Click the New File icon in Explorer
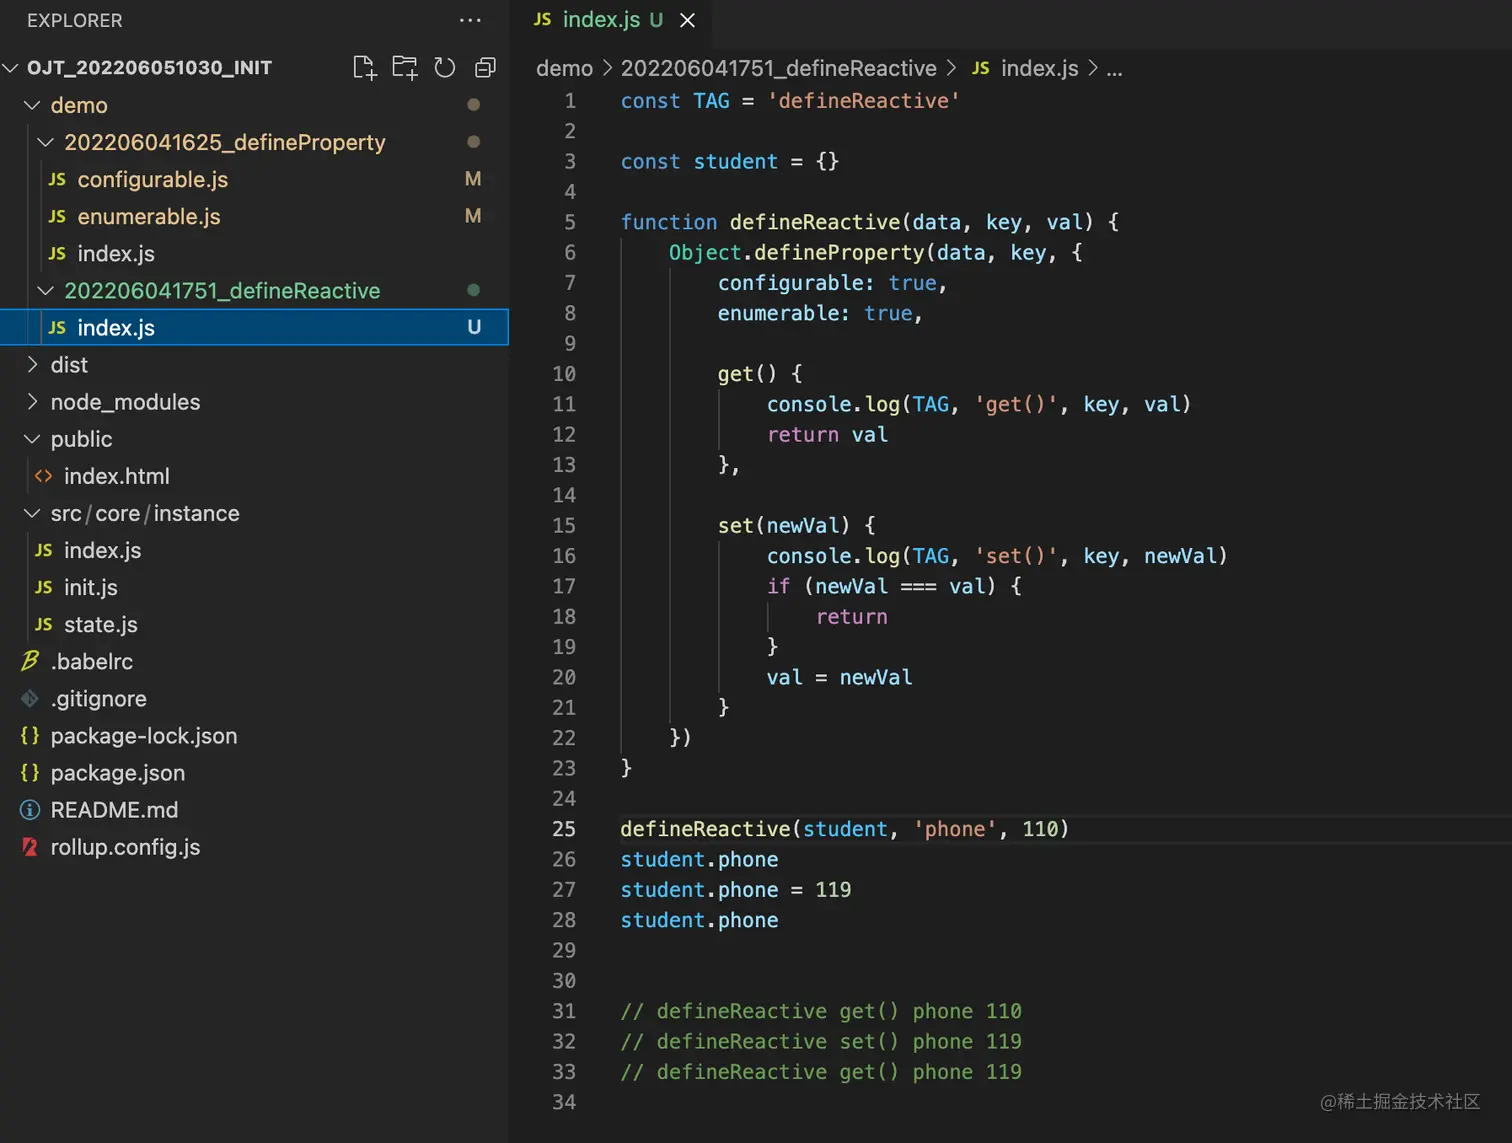The height and width of the screenshot is (1143, 1512). pyautogui.click(x=365, y=68)
